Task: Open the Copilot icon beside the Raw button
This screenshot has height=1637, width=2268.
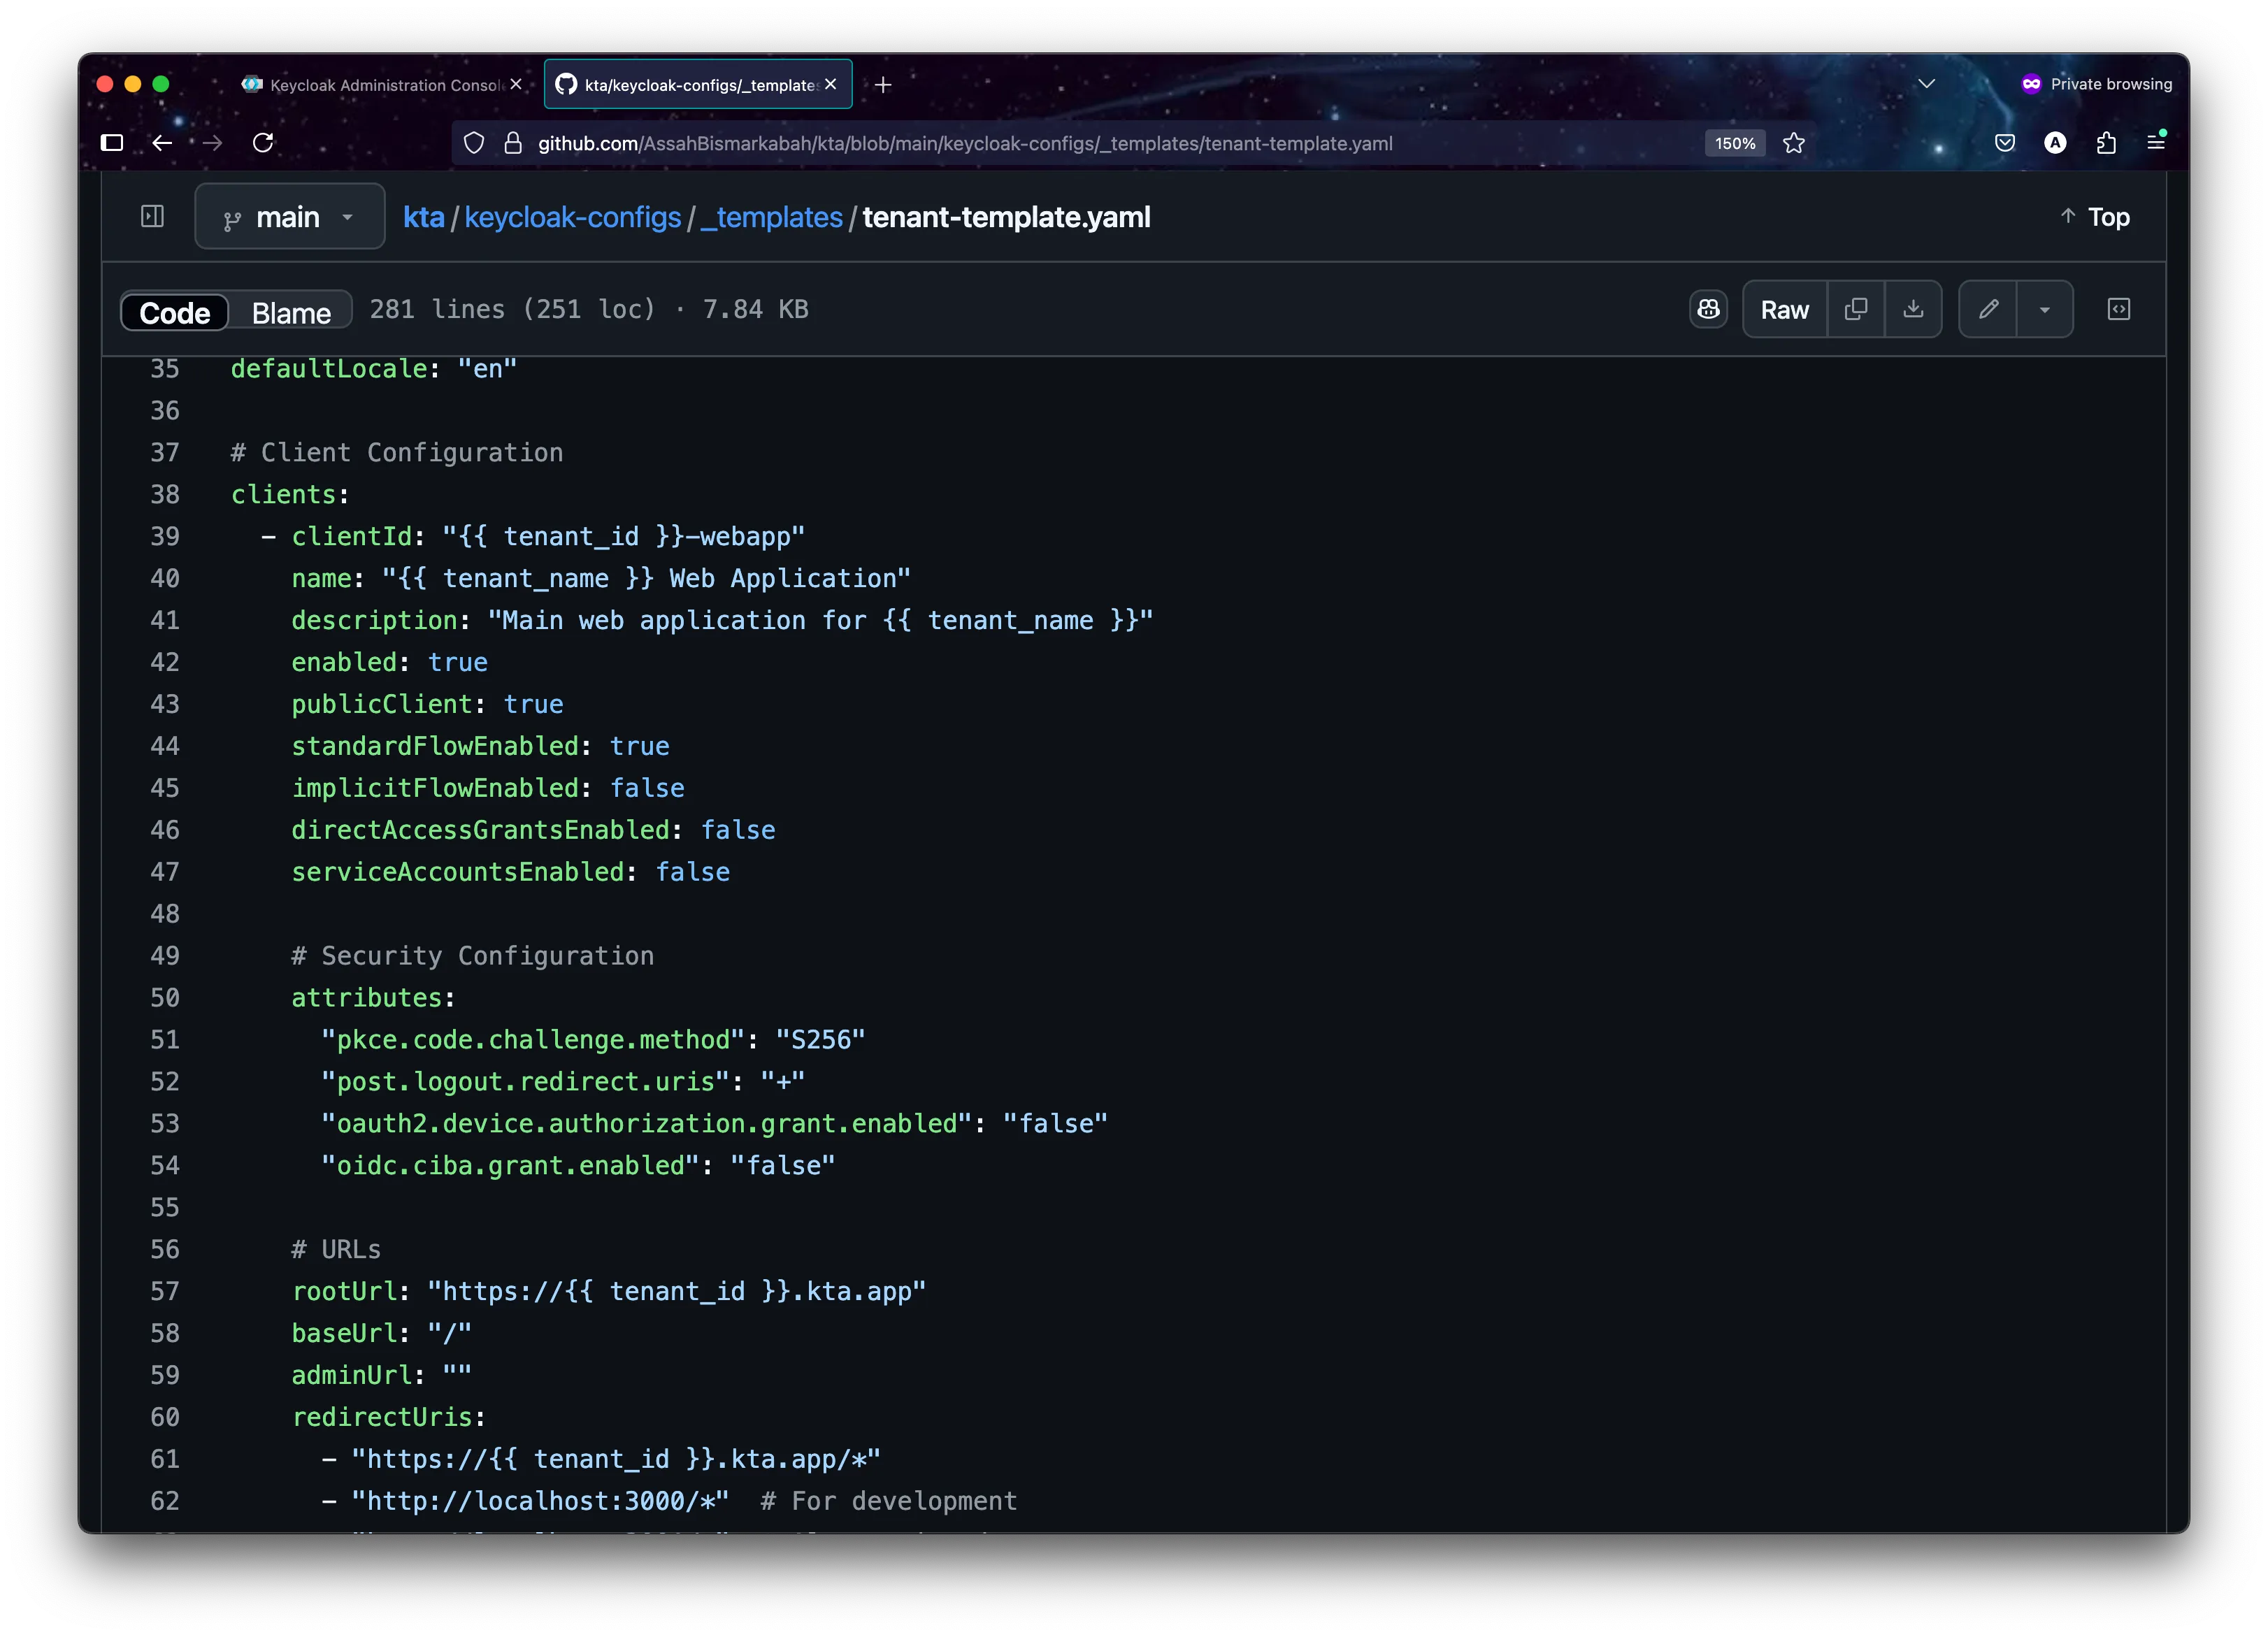Action: click(1709, 309)
